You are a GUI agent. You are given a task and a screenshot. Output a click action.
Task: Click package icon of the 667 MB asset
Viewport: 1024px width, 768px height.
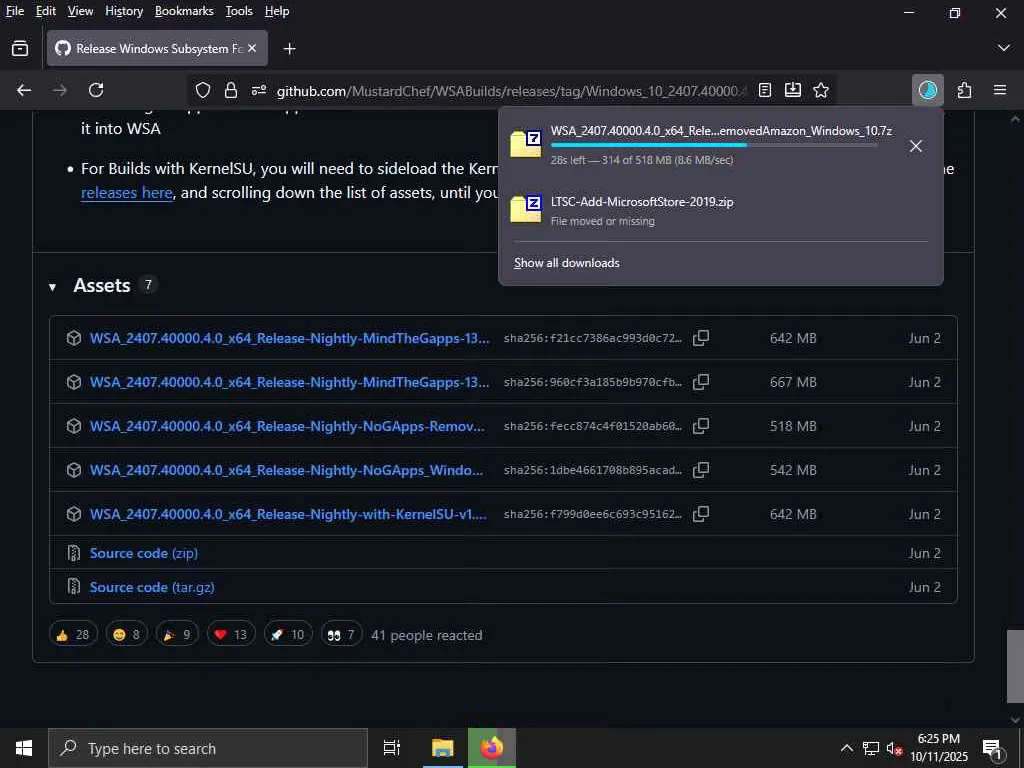[74, 382]
